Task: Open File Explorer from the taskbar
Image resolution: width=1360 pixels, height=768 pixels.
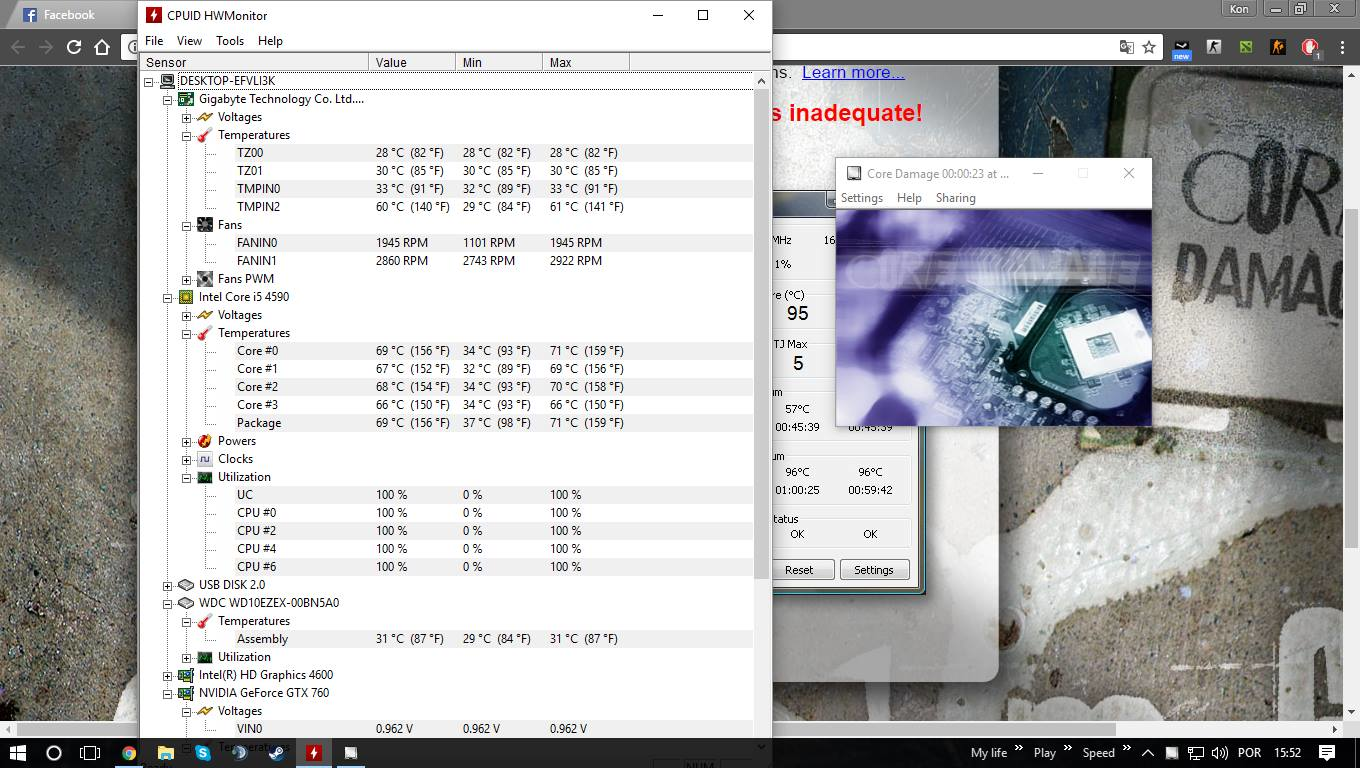Action: tap(166, 753)
